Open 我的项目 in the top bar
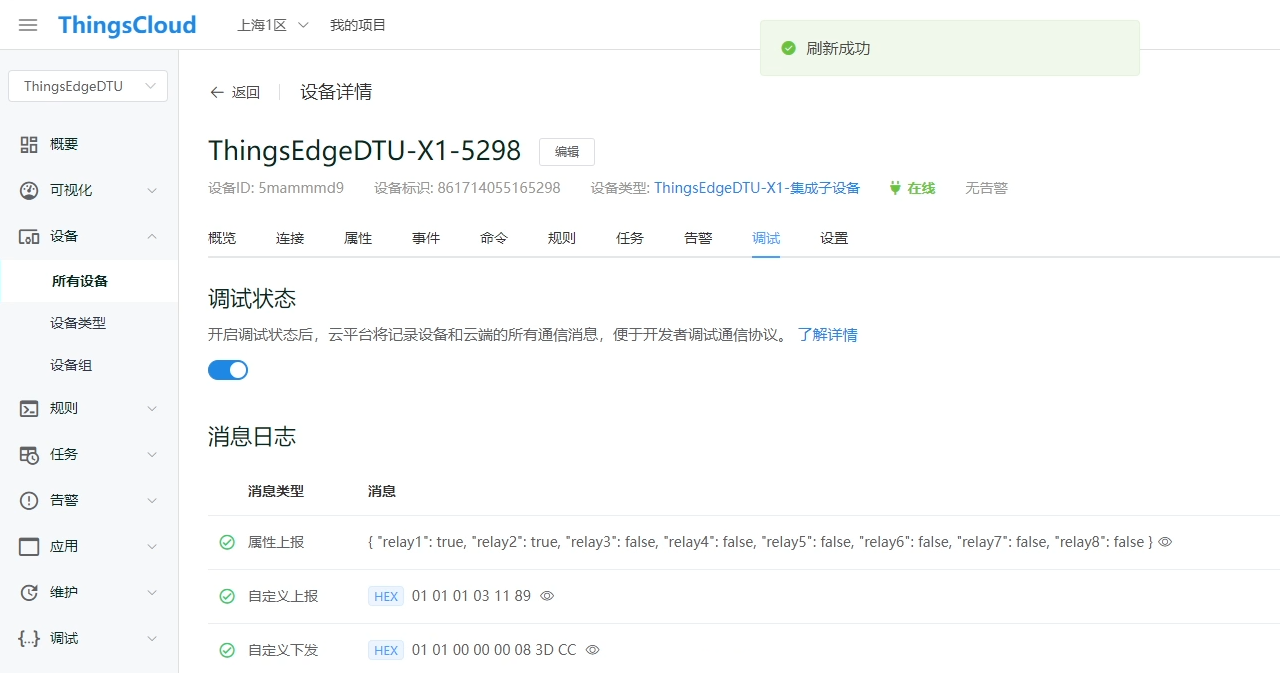Viewport: 1280px width, 673px height. click(x=358, y=25)
